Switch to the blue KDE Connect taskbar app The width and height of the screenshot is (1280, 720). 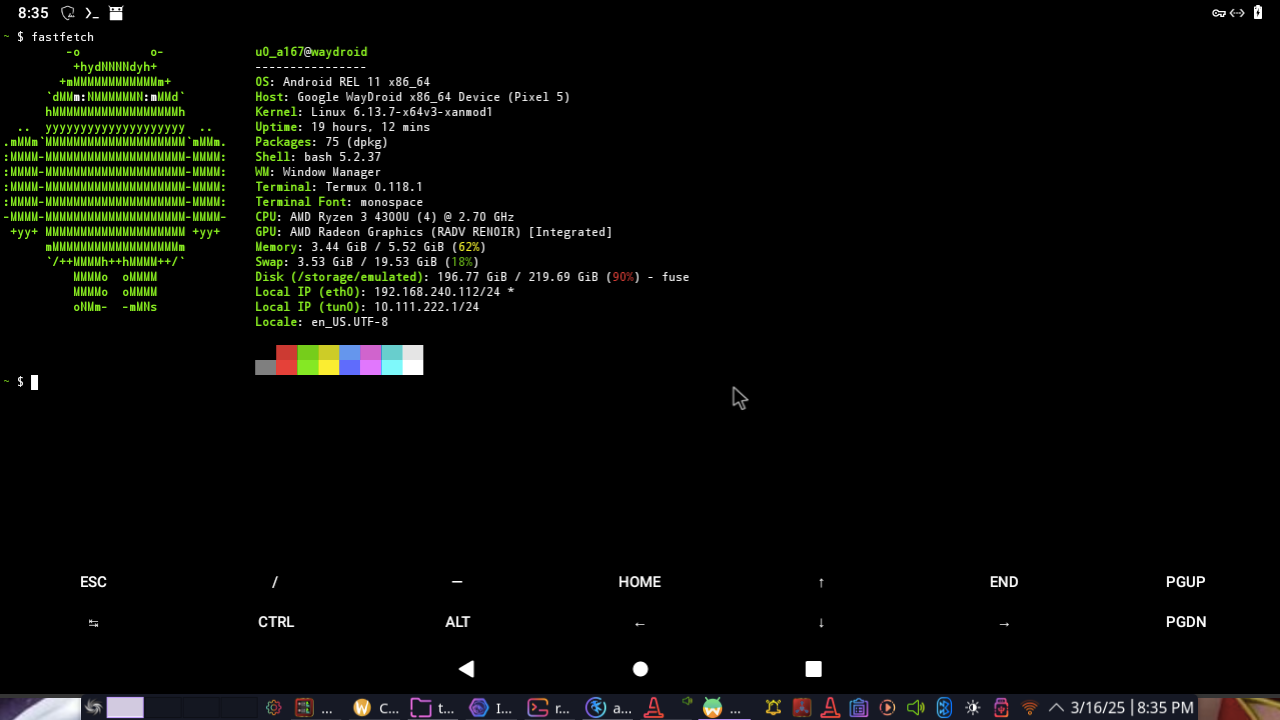pyautogui.click(x=596, y=708)
